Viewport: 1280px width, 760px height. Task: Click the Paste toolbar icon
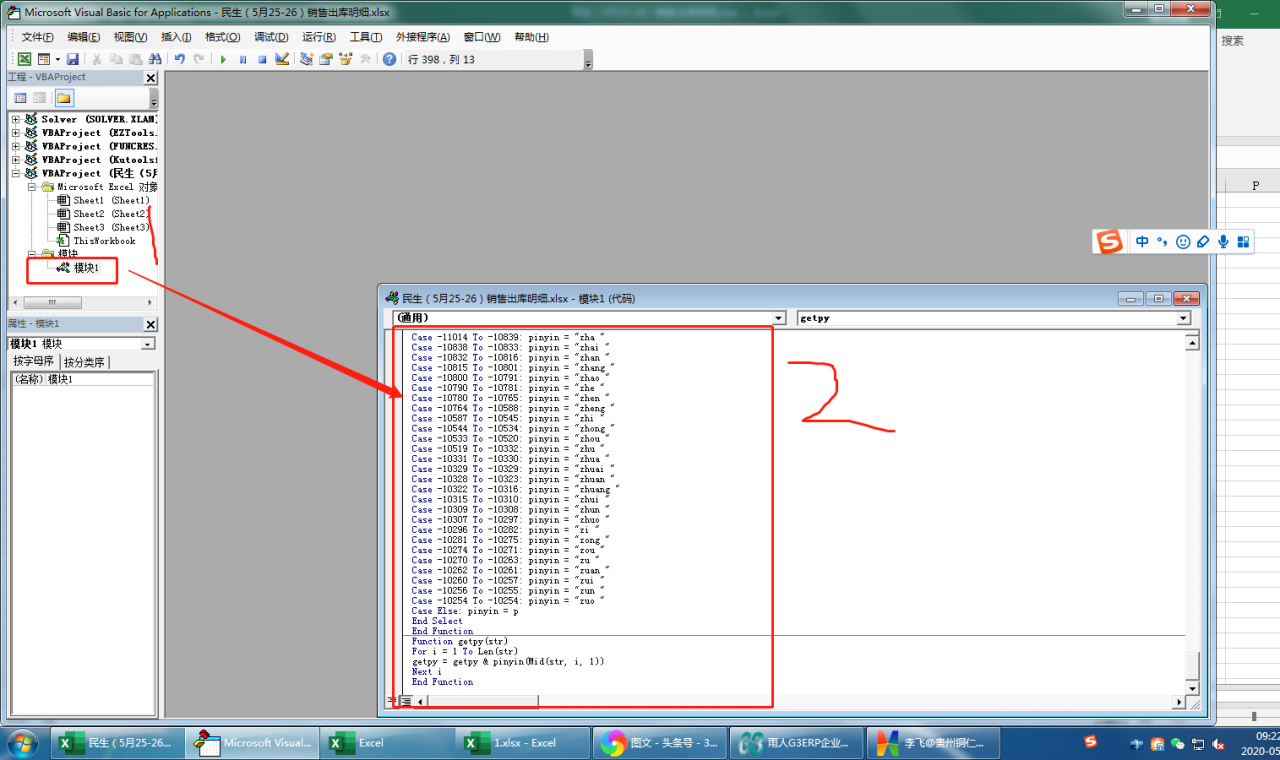click(x=134, y=59)
